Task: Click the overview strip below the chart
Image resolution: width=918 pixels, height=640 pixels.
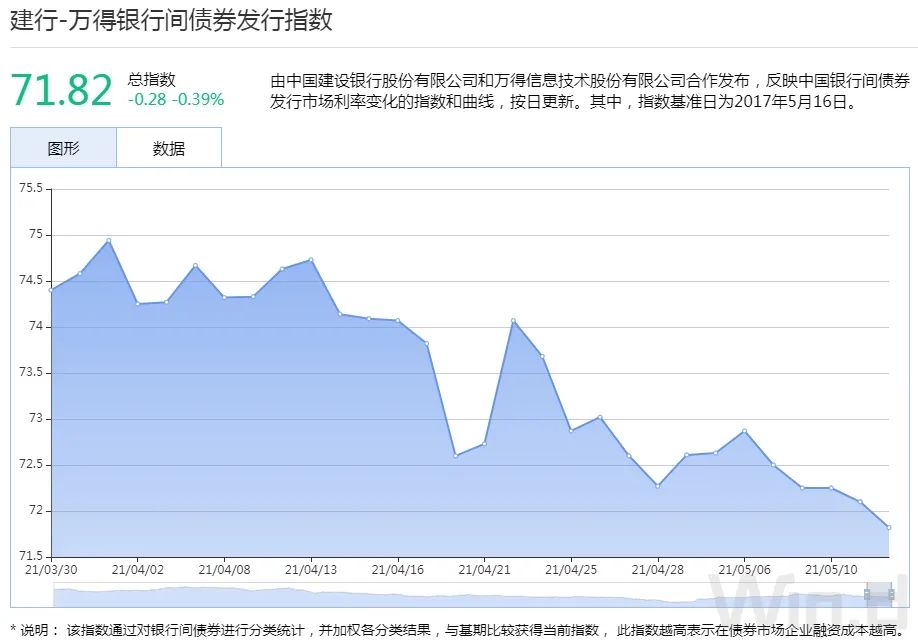Action: tap(472, 595)
